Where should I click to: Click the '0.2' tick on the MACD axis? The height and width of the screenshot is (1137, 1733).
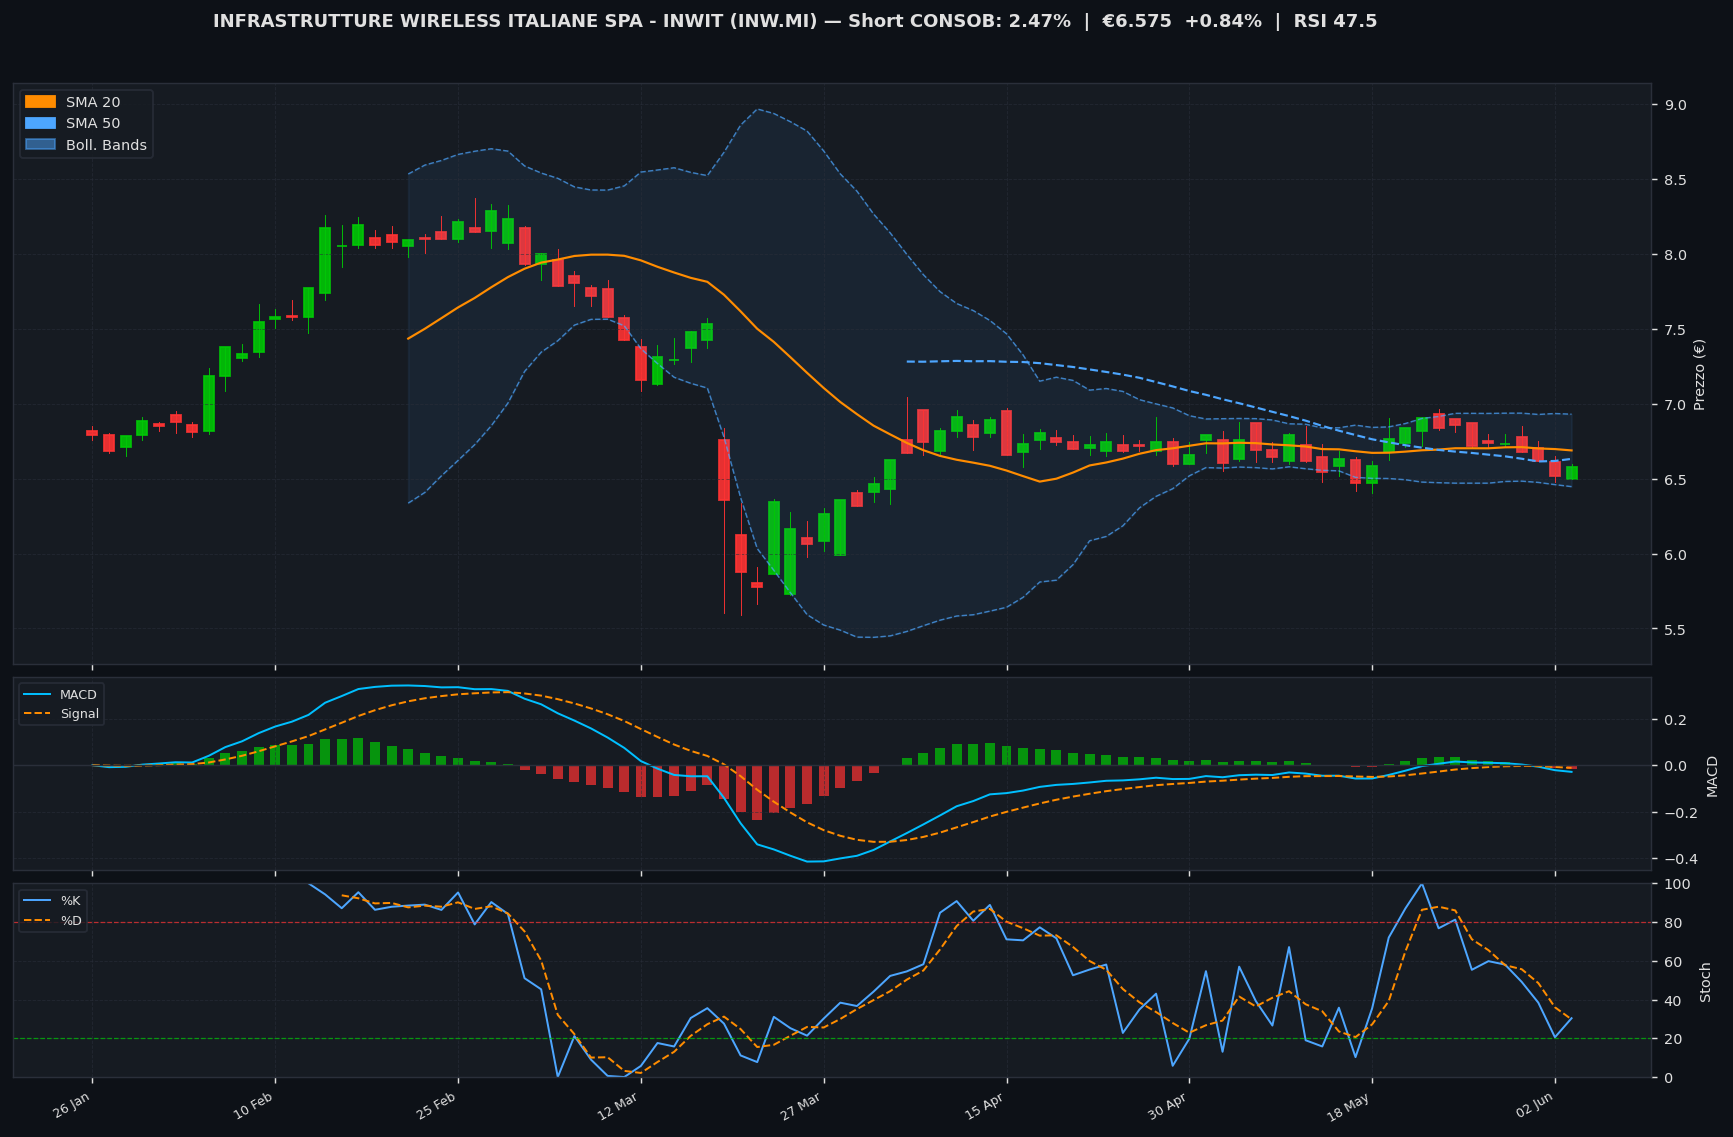click(x=1675, y=720)
